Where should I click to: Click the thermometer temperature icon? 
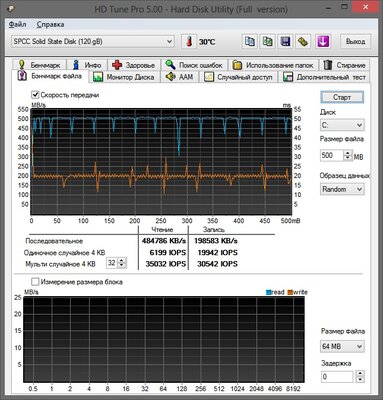pos(189,42)
